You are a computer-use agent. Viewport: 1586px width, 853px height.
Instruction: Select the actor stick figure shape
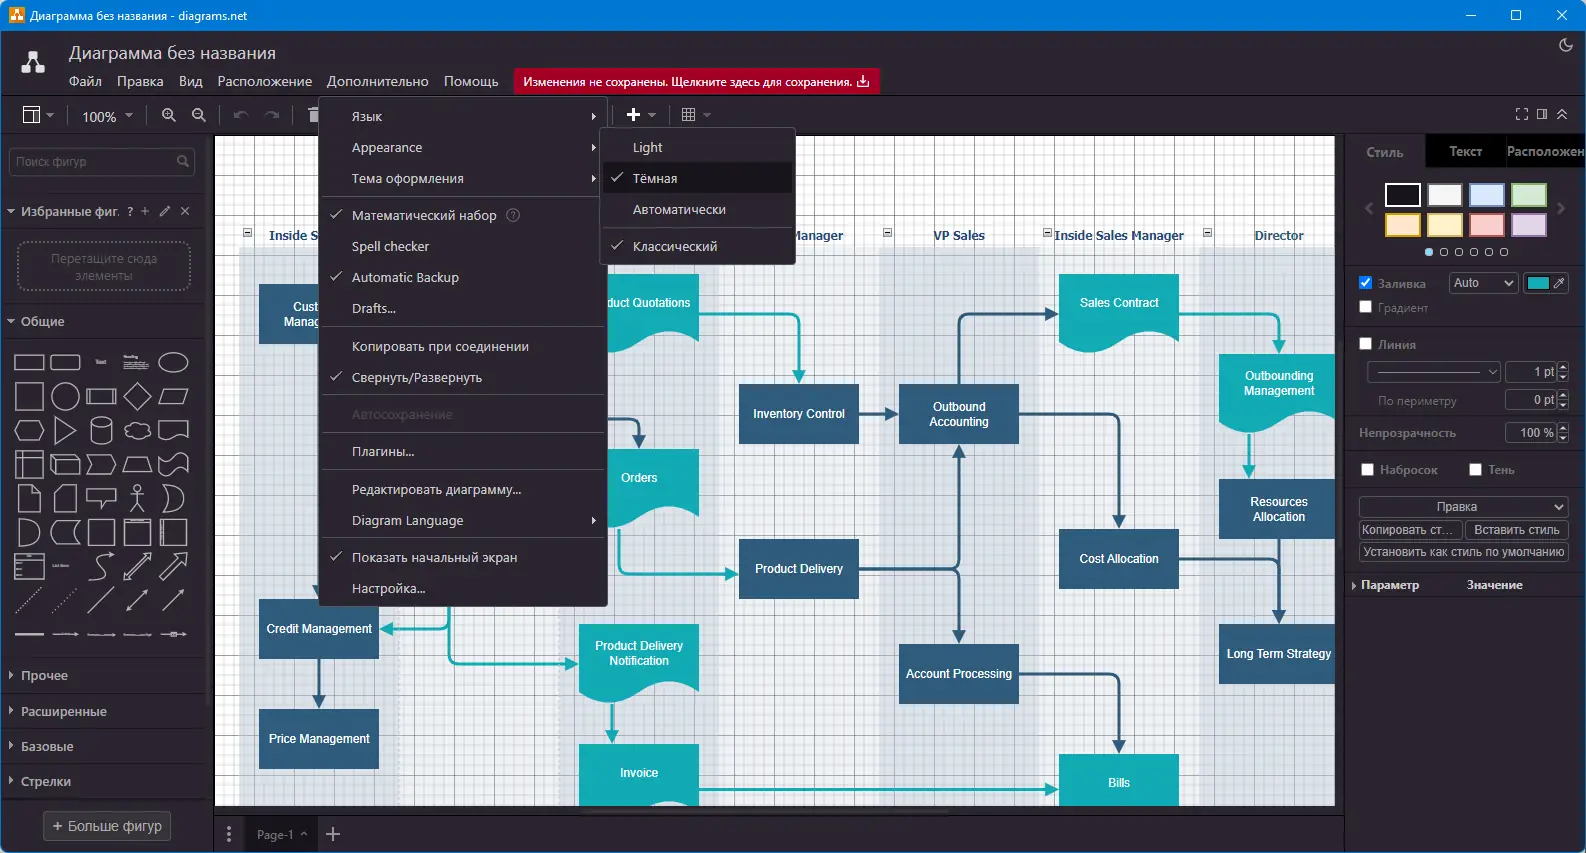[137, 498]
